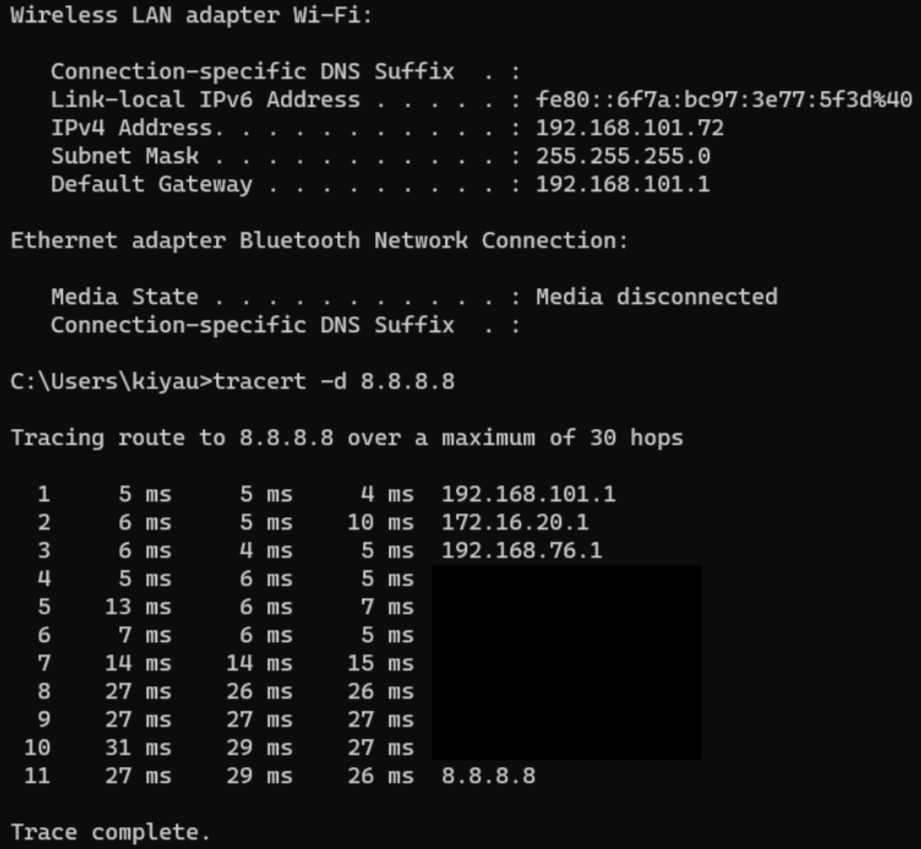Click the IPv4 address 192.168.101.72
The width and height of the screenshot is (921, 849).
point(629,128)
